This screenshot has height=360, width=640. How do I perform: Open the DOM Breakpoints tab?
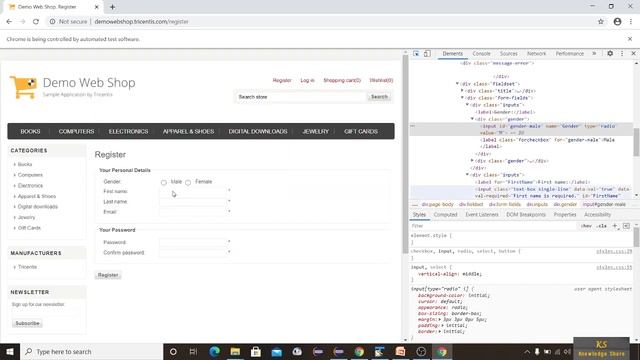click(x=526, y=214)
